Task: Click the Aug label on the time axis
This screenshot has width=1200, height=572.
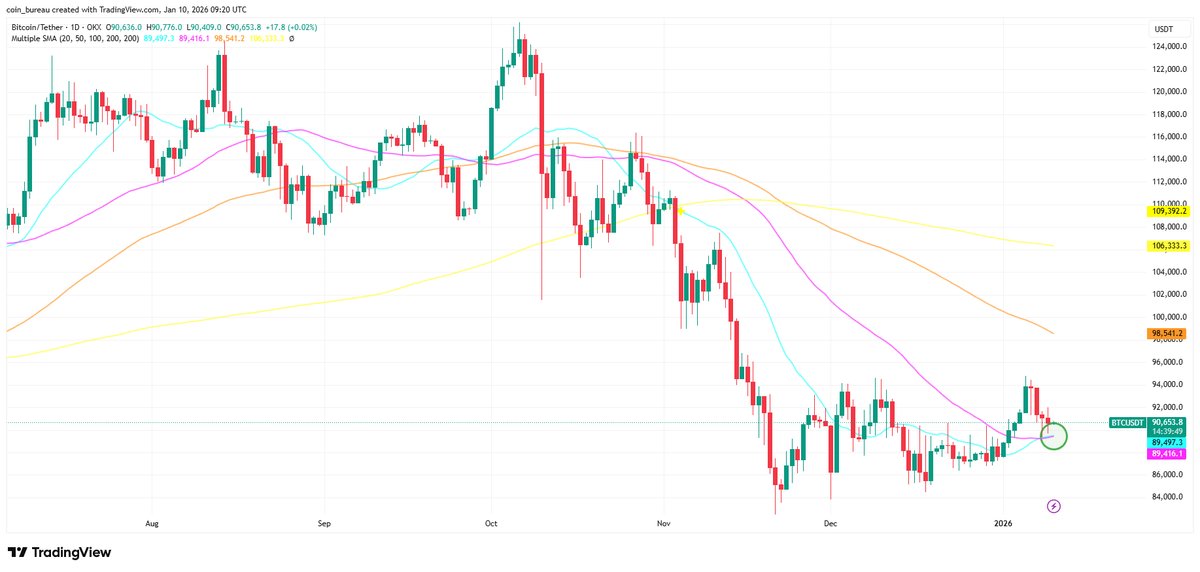Action: point(152,522)
